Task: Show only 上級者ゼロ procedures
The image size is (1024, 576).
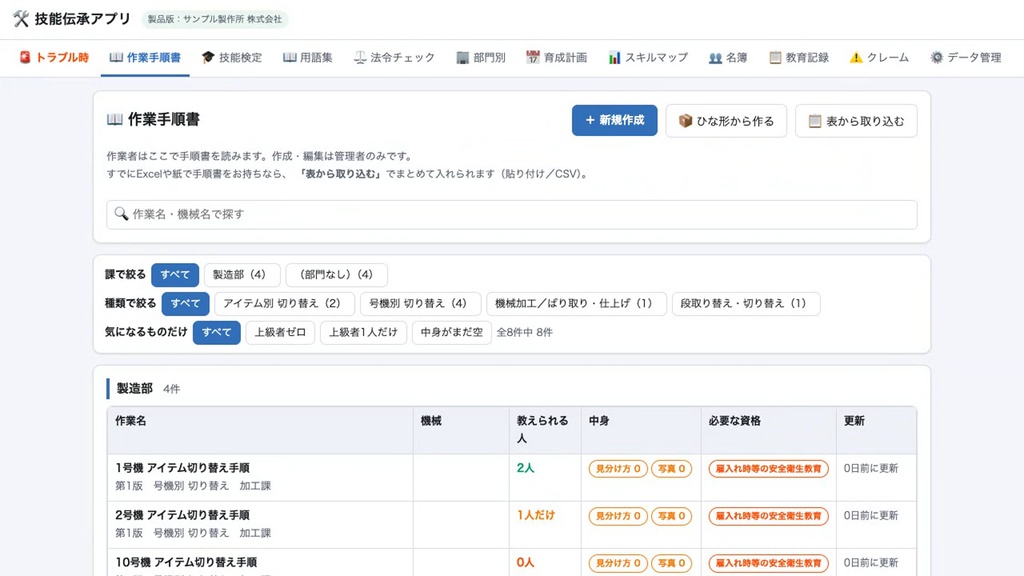Action: tap(280, 332)
